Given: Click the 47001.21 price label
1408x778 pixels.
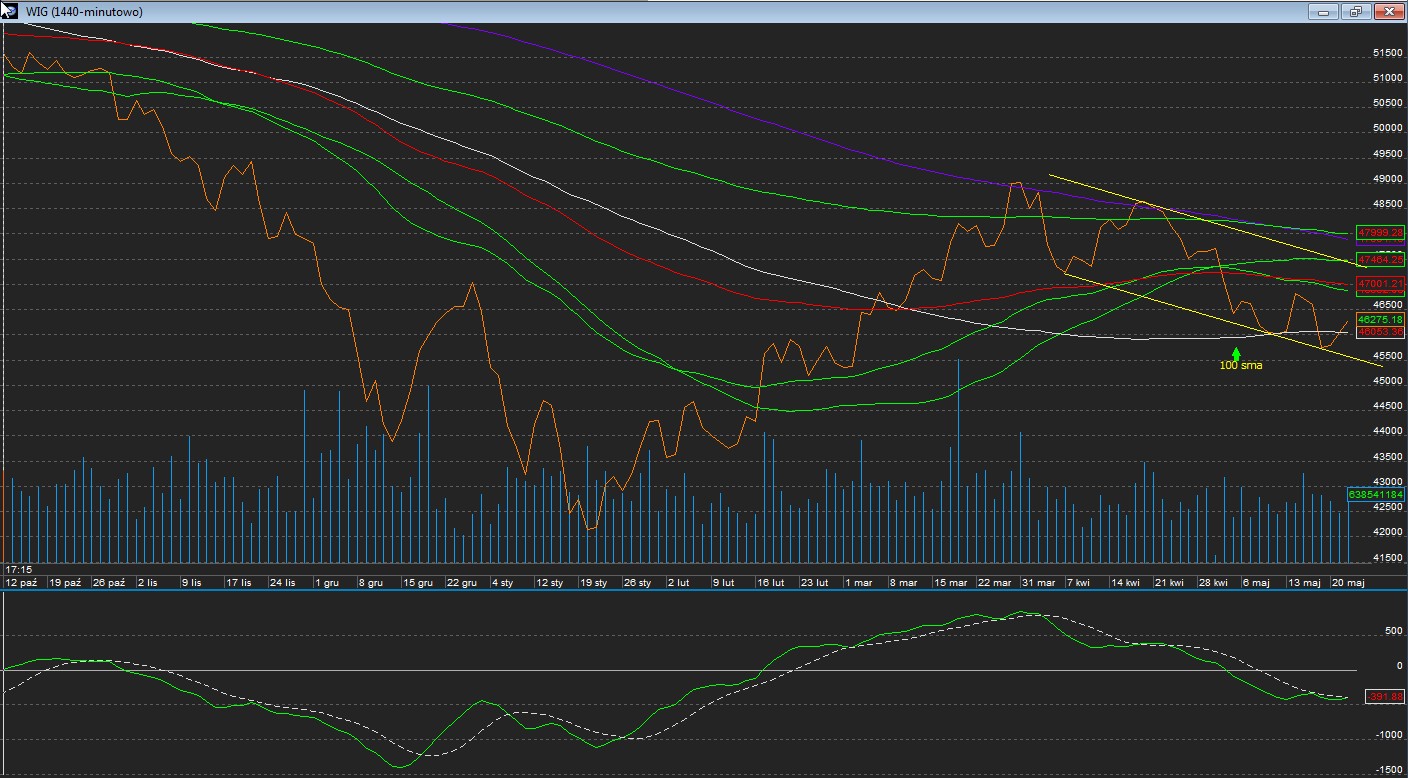Looking at the screenshot, I should coord(1380,284).
